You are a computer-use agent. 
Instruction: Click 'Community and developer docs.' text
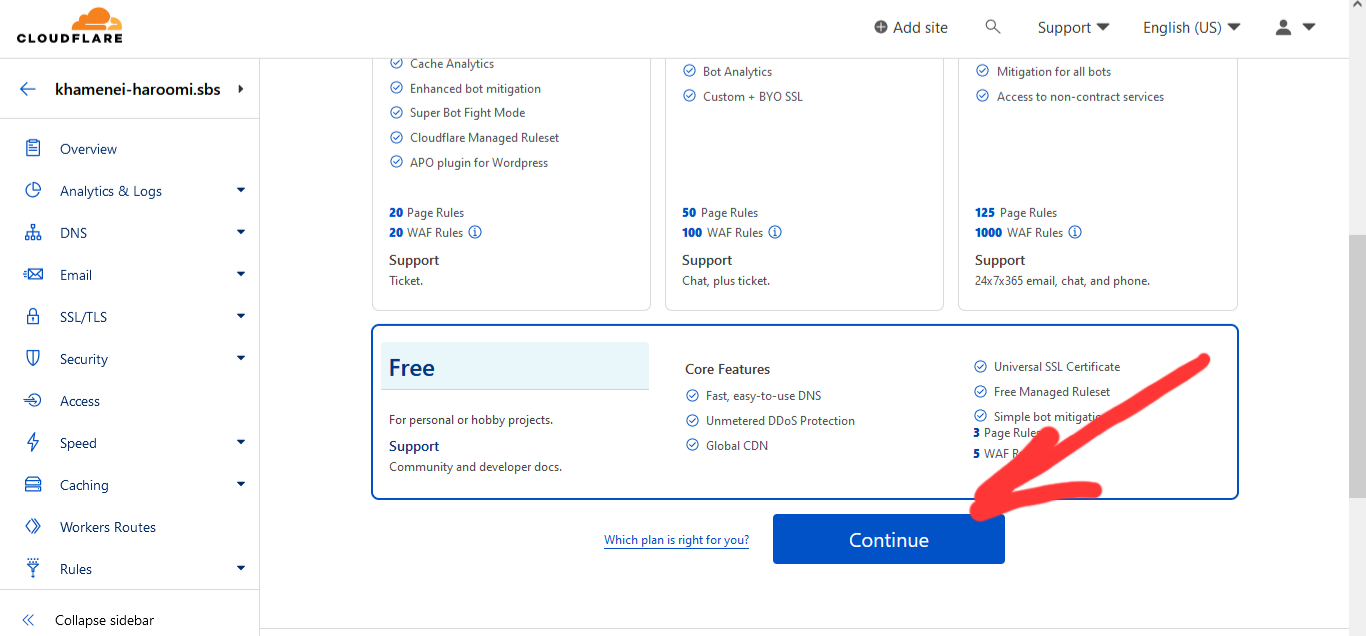tap(475, 467)
